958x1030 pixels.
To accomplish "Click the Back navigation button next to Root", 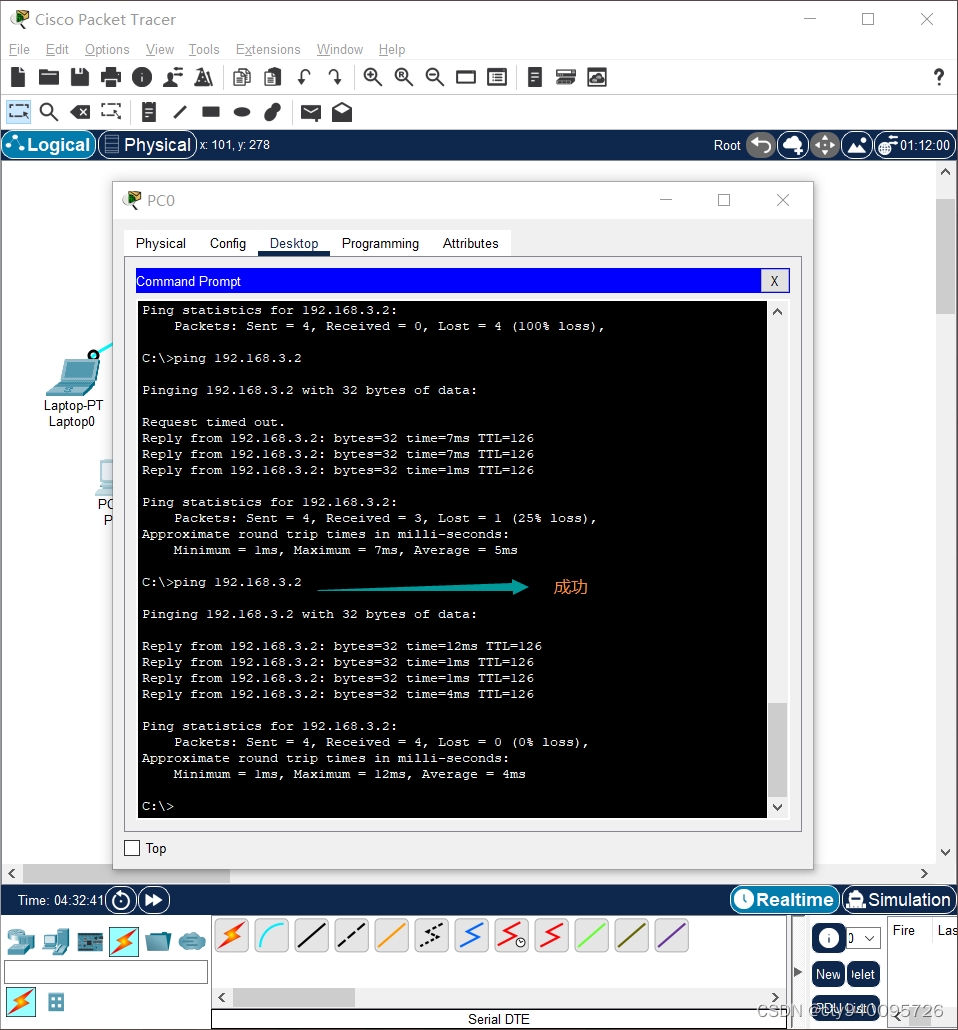I will point(761,145).
